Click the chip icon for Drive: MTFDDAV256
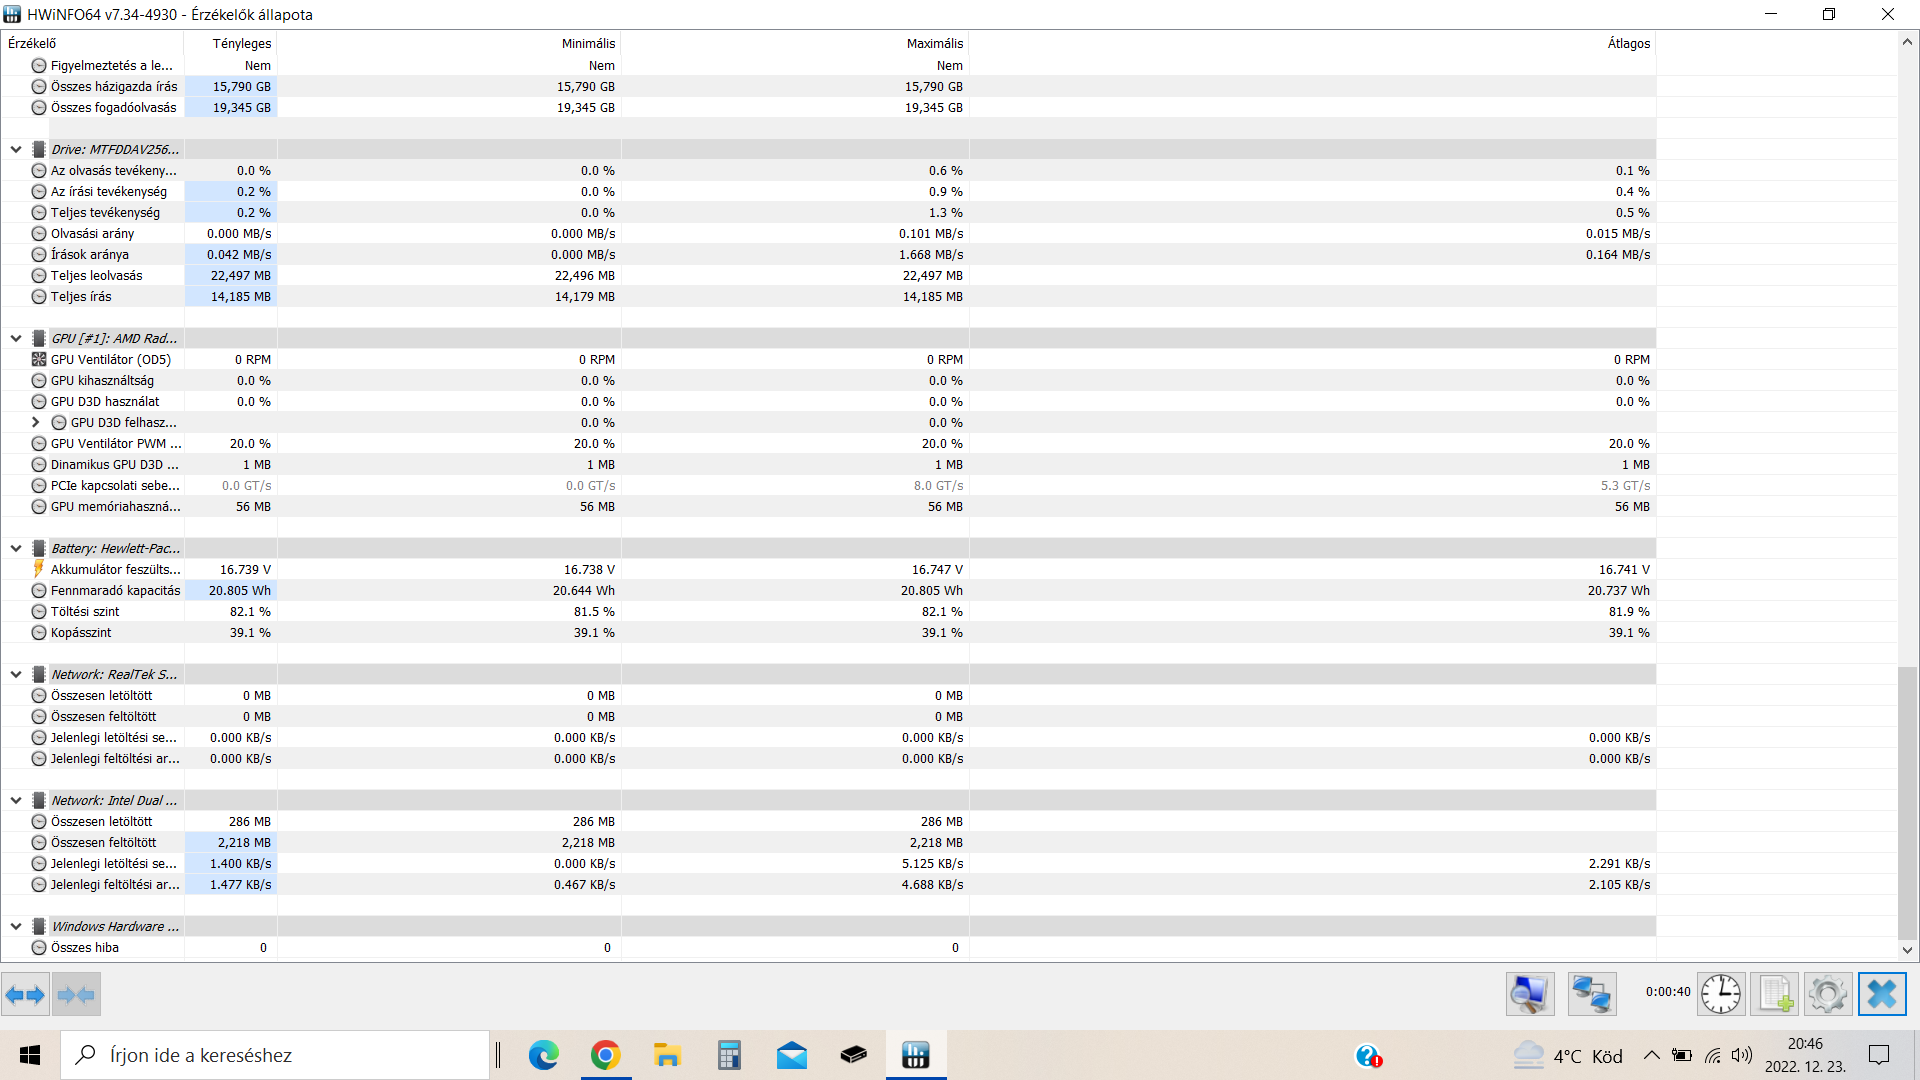The width and height of the screenshot is (1920, 1080). coord(39,149)
